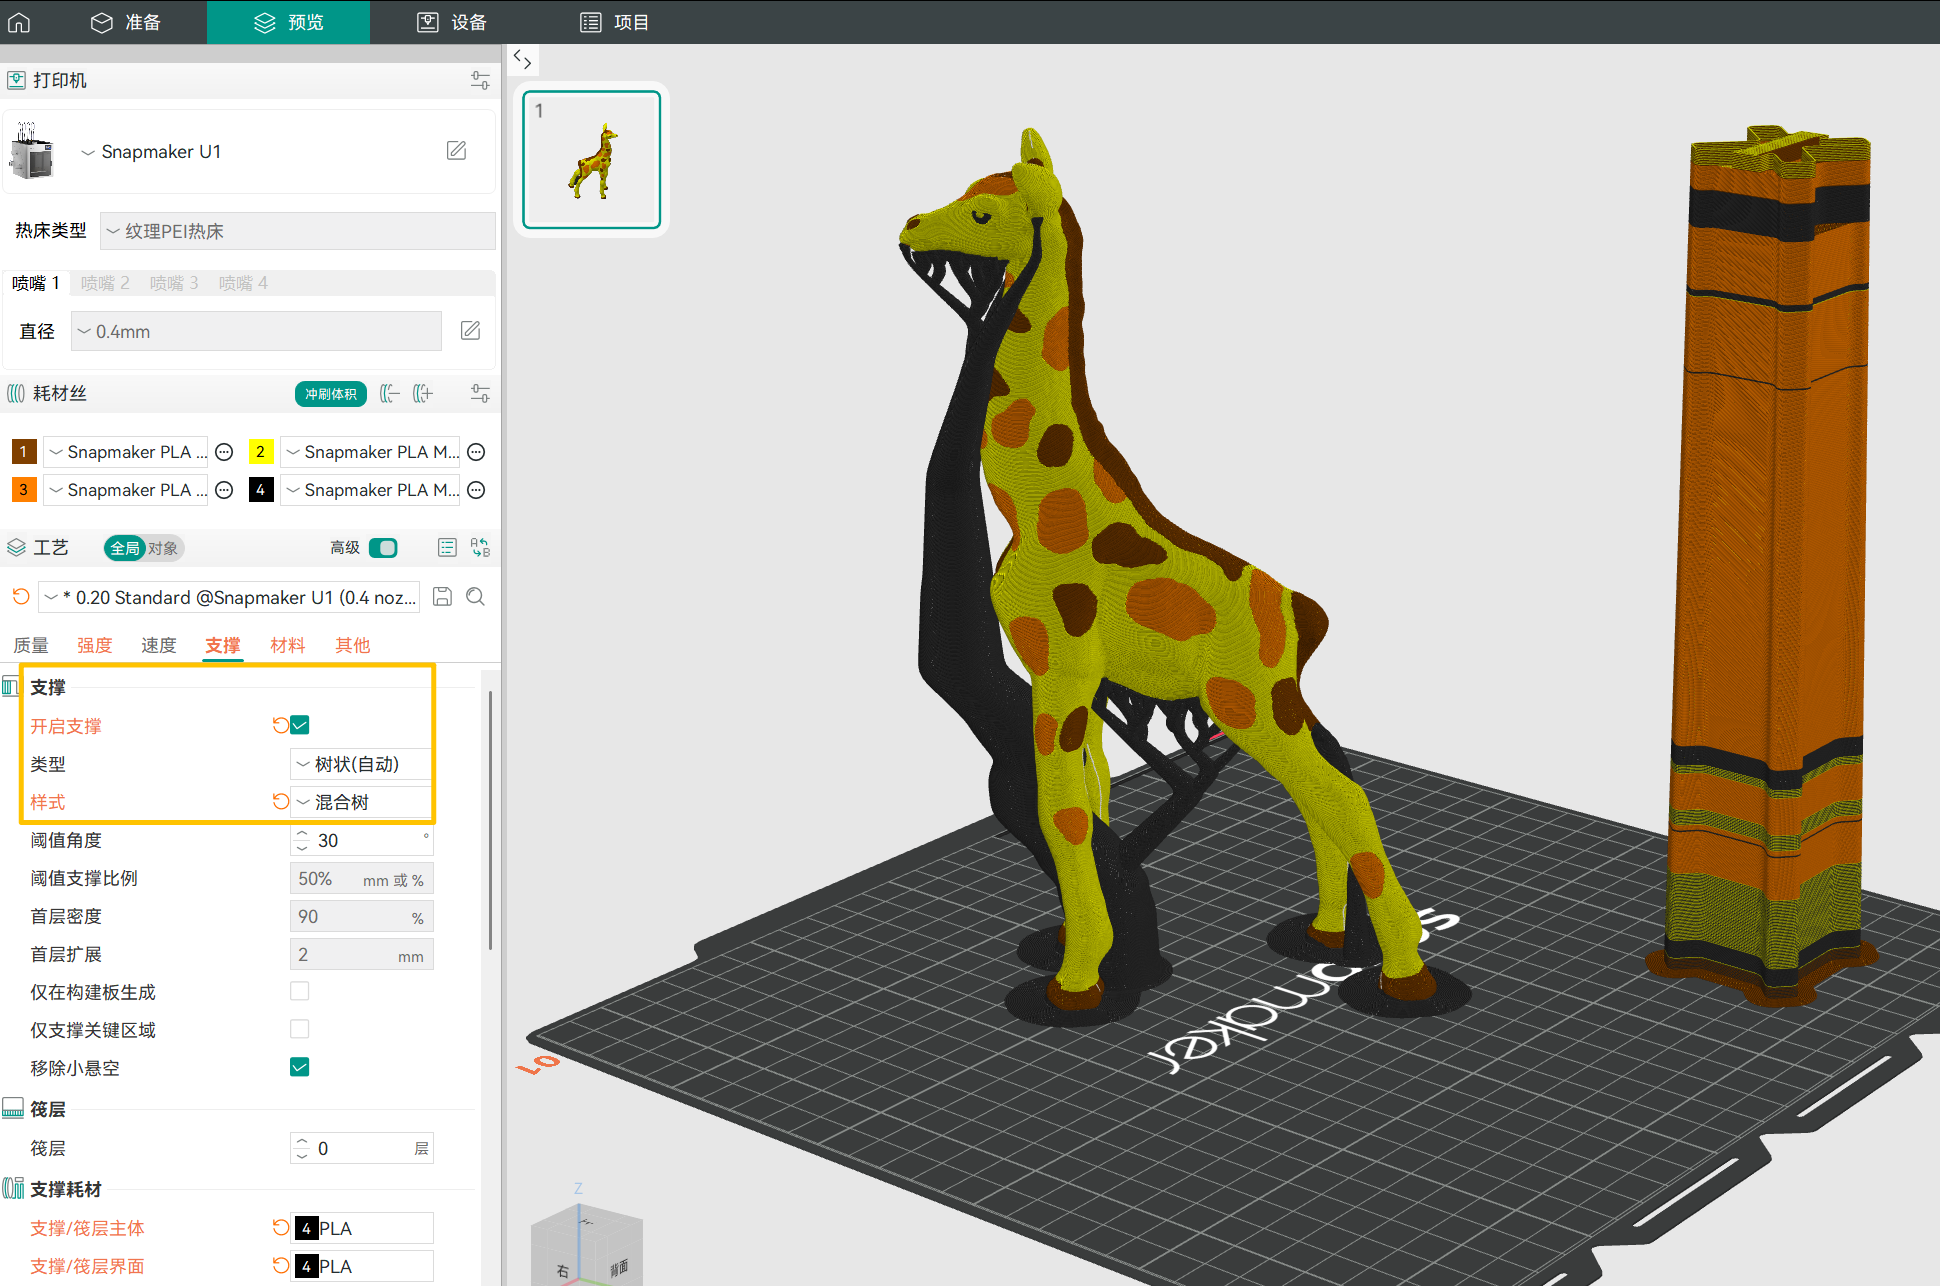Select plate 1 giraffe thumbnail
This screenshot has height=1286, width=1940.
coord(592,160)
